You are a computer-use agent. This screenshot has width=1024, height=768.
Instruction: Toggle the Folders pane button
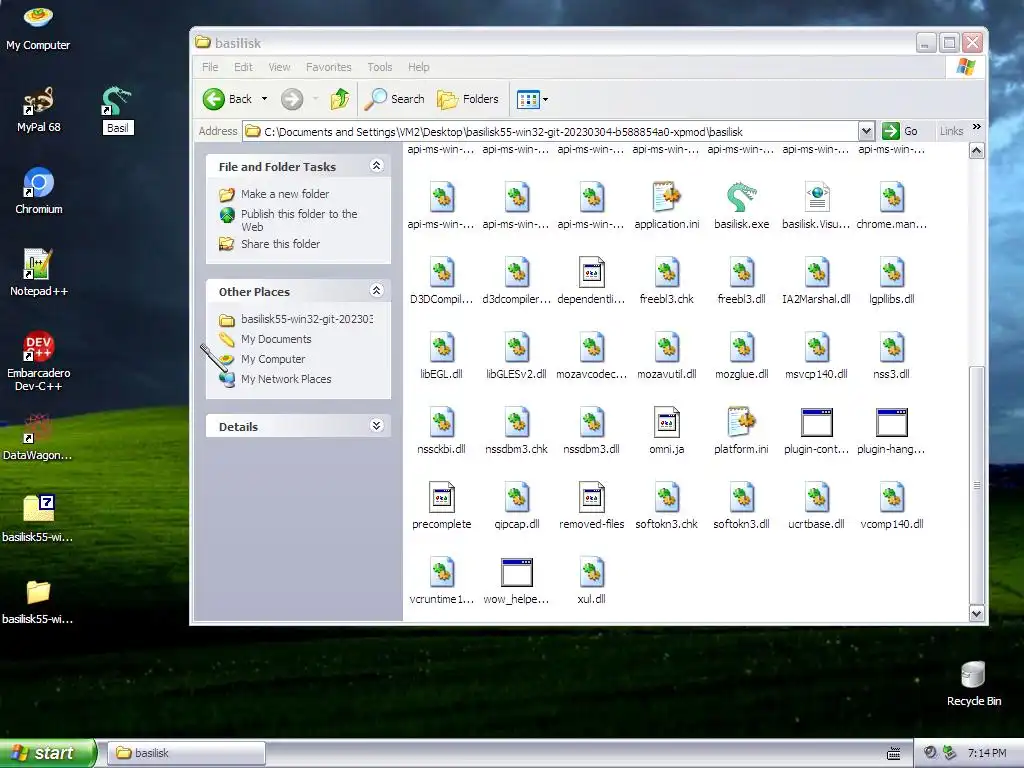point(468,99)
